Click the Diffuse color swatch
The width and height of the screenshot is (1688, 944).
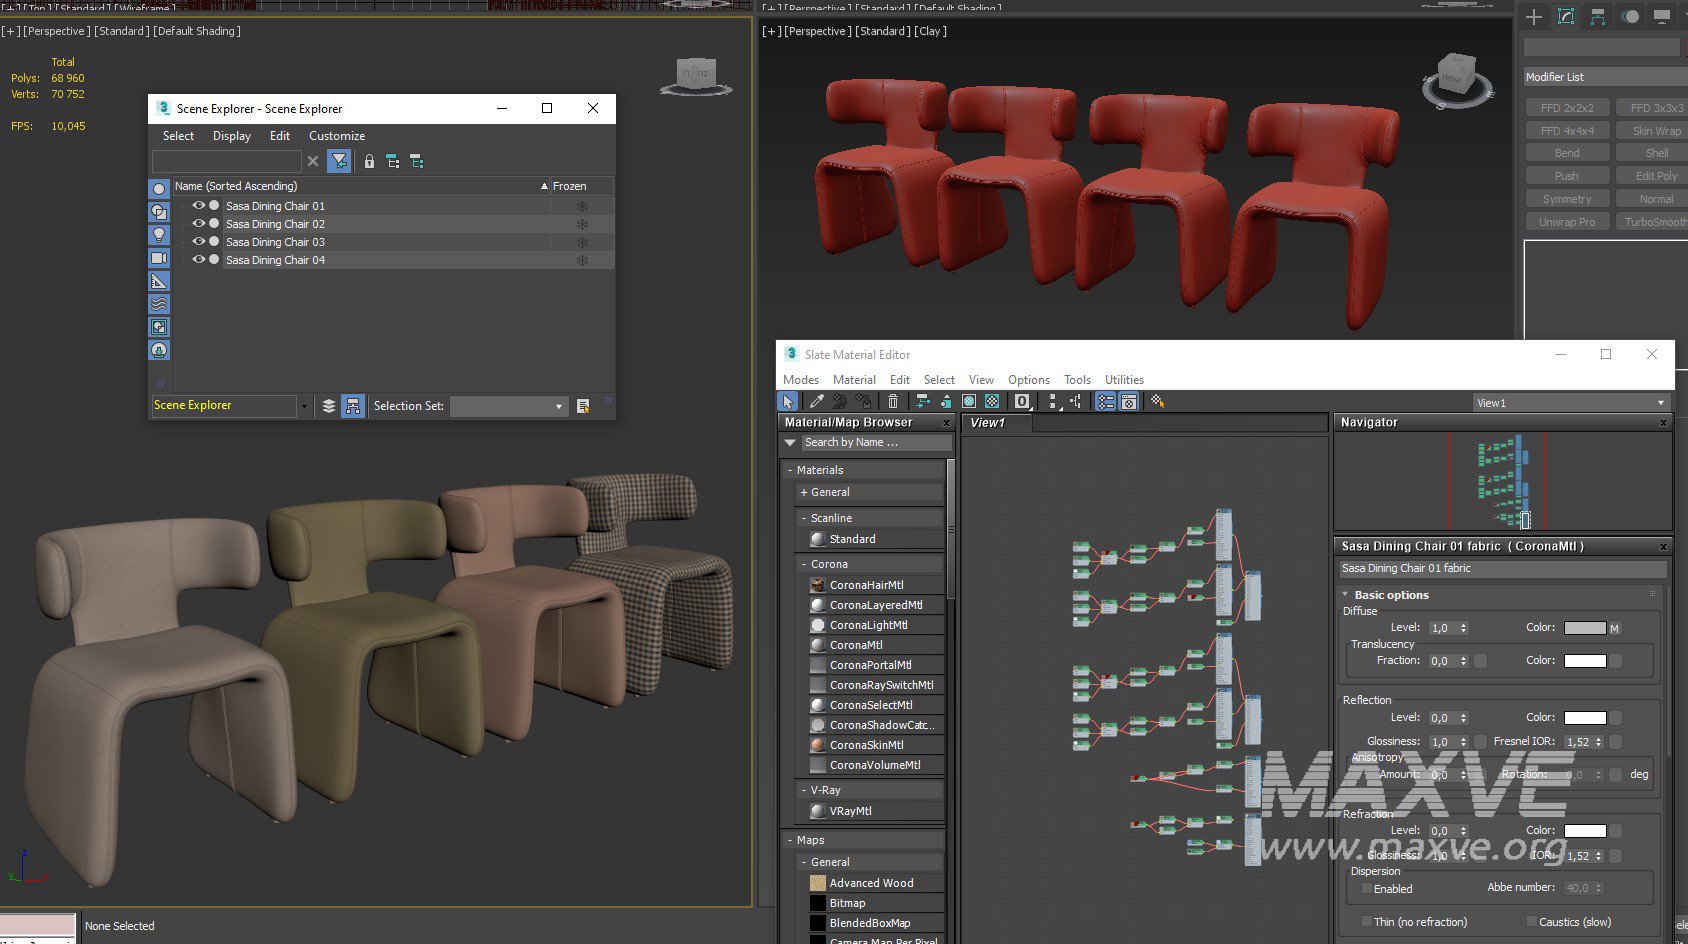coord(1584,628)
